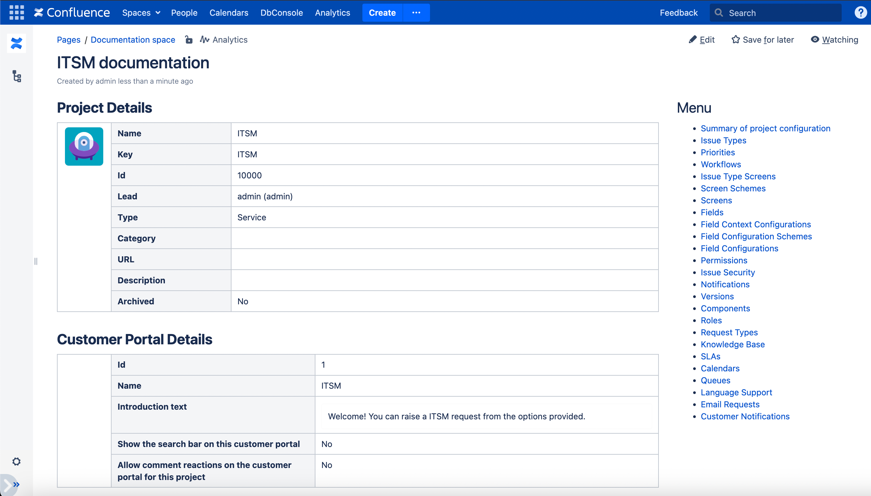Viewport: 871px width, 496px height.
Task: Open Language Support menu link
Action: click(x=736, y=392)
